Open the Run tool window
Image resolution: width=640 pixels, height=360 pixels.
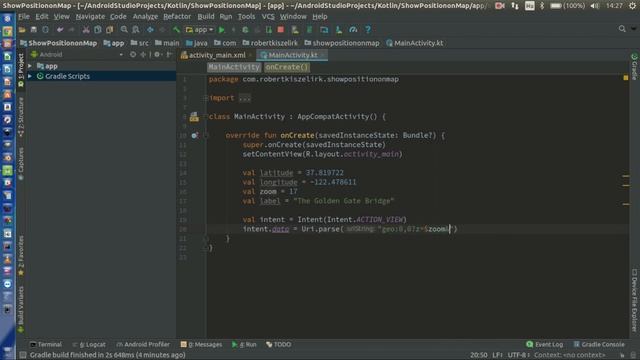point(244,344)
